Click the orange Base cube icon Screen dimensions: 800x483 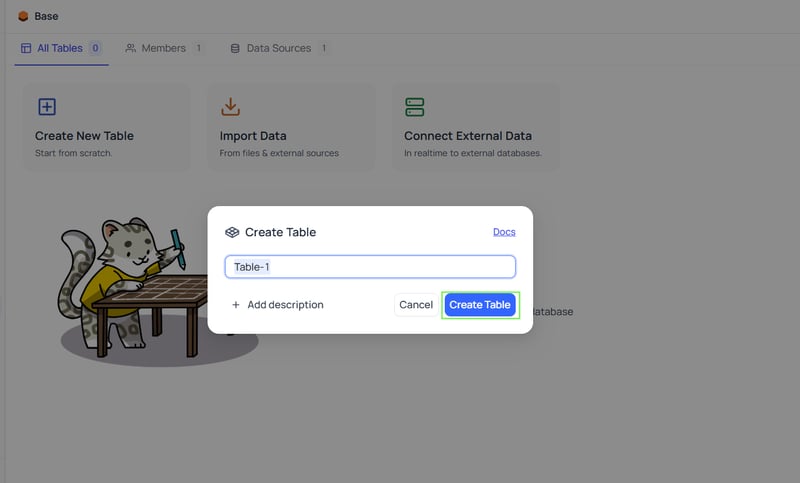point(23,16)
